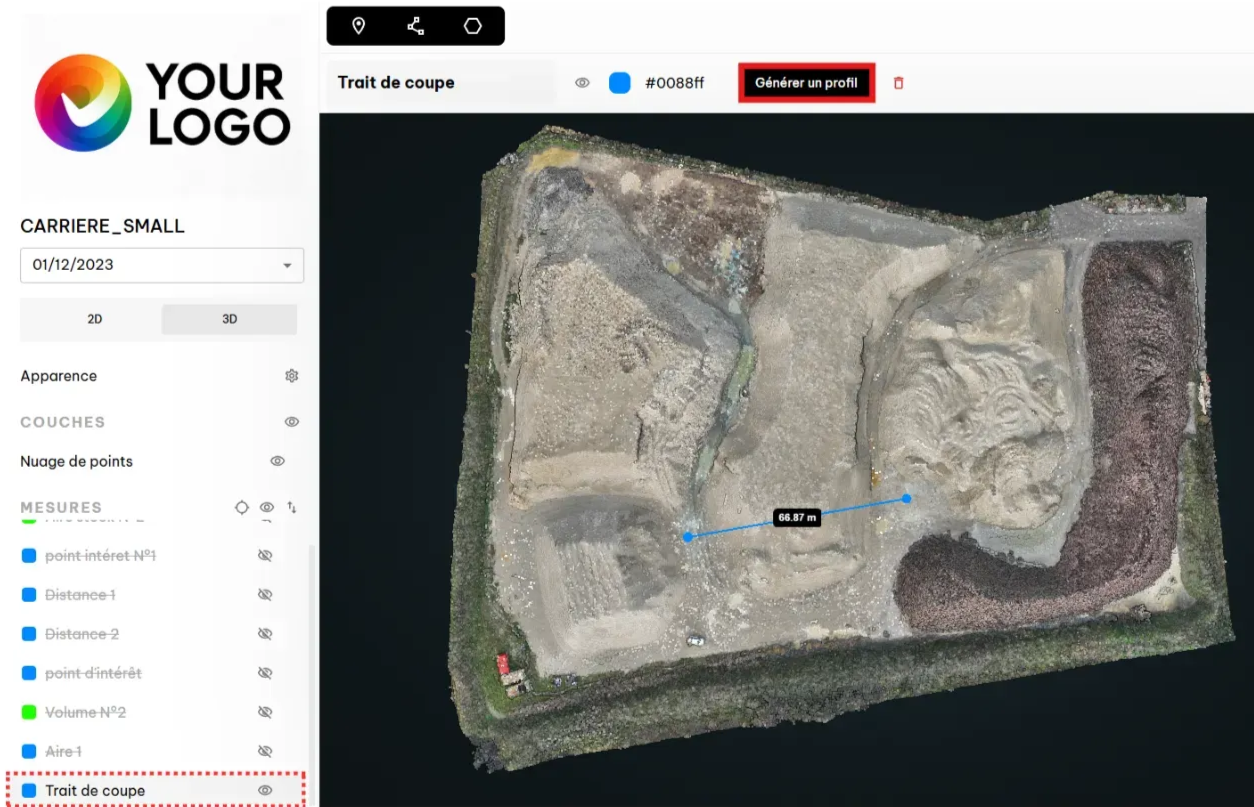The image size is (1254, 807).
Task: Hide the Nuage de points layer
Action: (x=278, y=461)
